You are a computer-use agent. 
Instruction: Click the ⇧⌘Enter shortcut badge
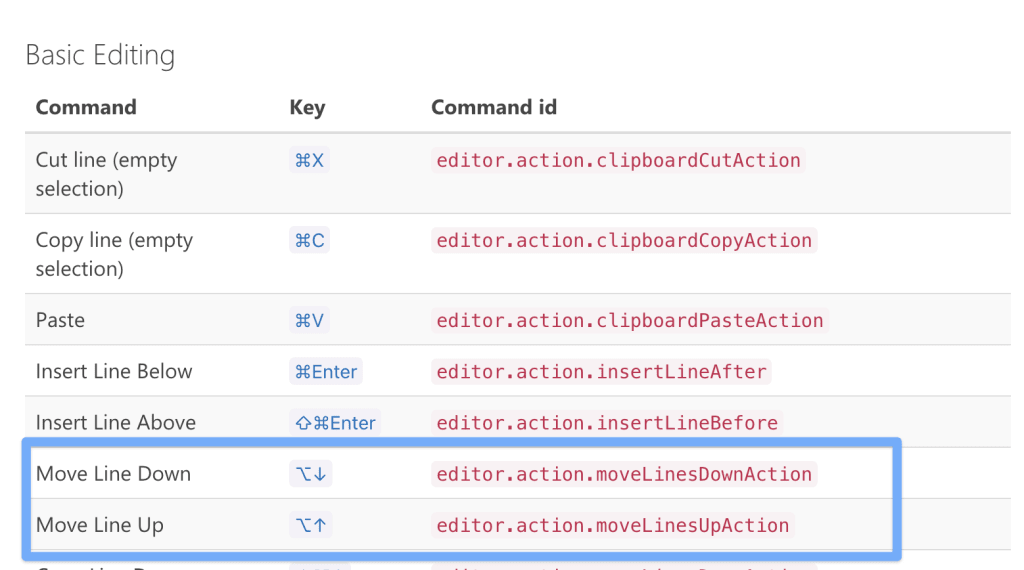point(335,423)
